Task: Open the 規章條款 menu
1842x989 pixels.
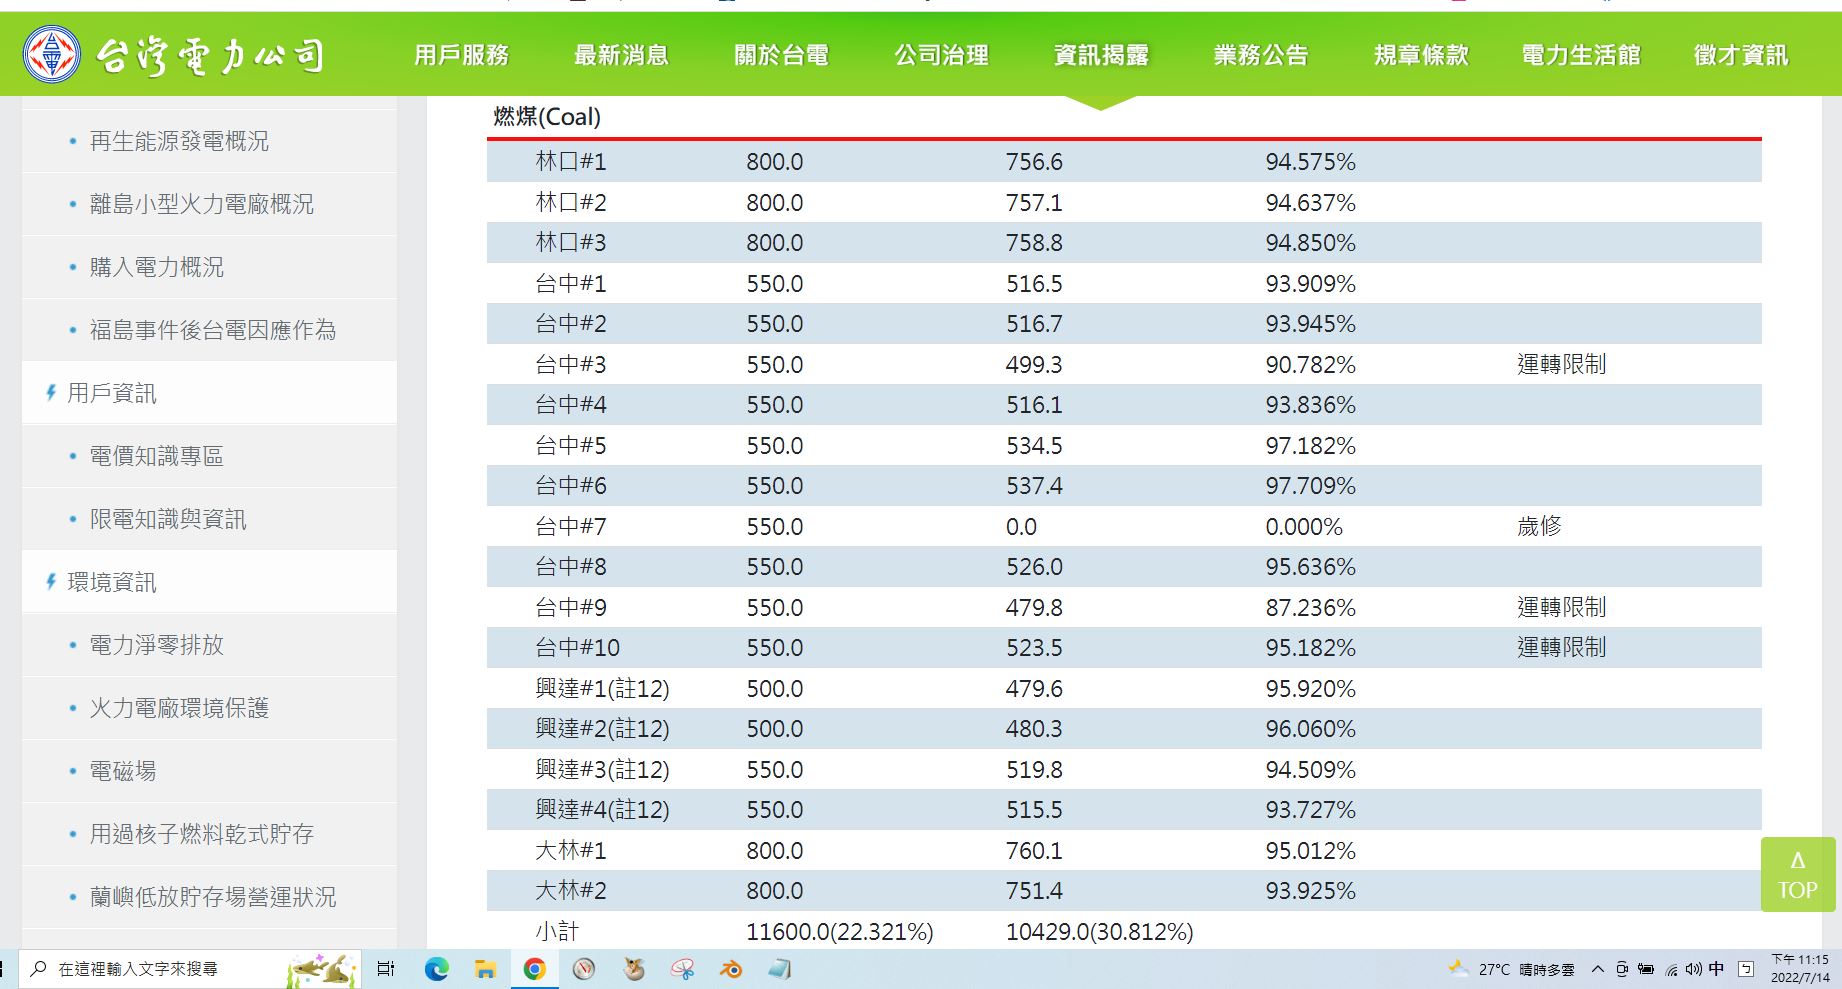Action: 1421,55
